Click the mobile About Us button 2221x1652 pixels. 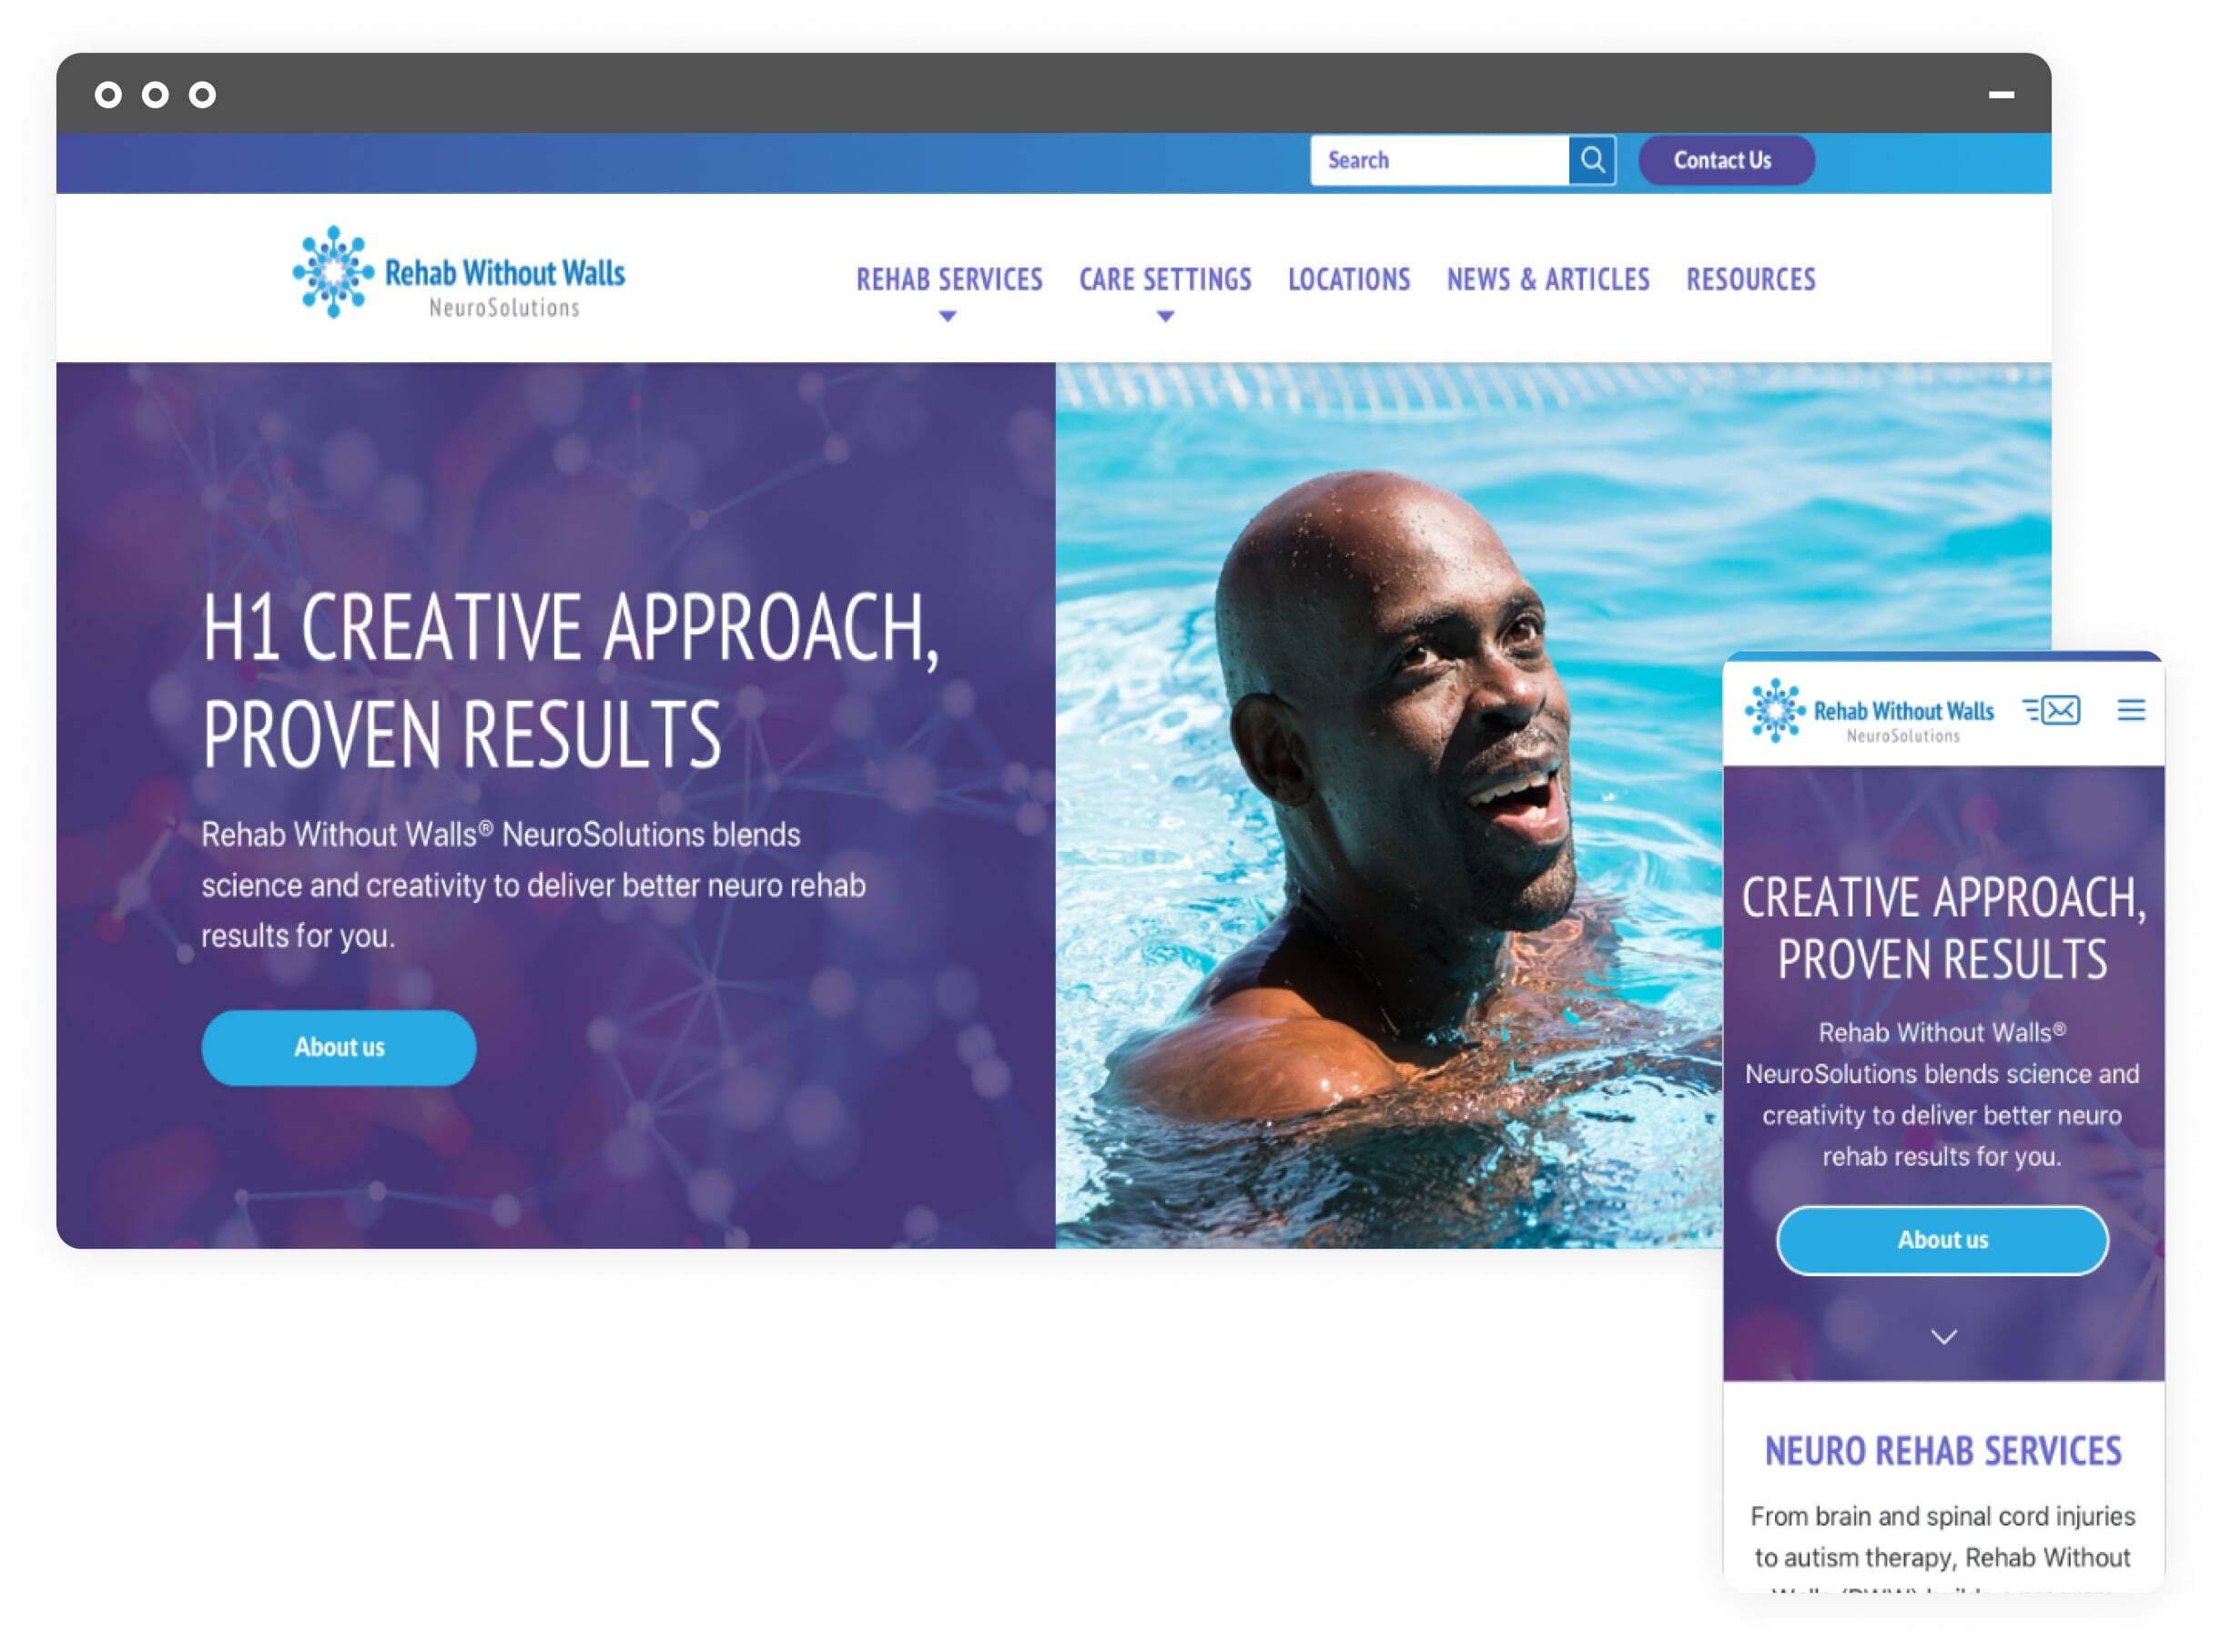[x=1940, y=1237]
